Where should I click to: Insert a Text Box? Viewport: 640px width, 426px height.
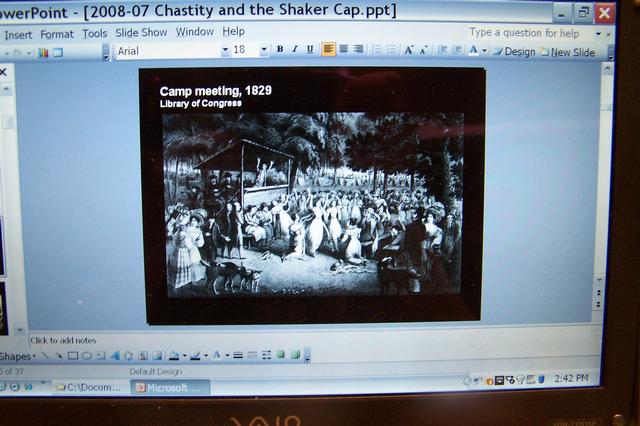(101, 356)
